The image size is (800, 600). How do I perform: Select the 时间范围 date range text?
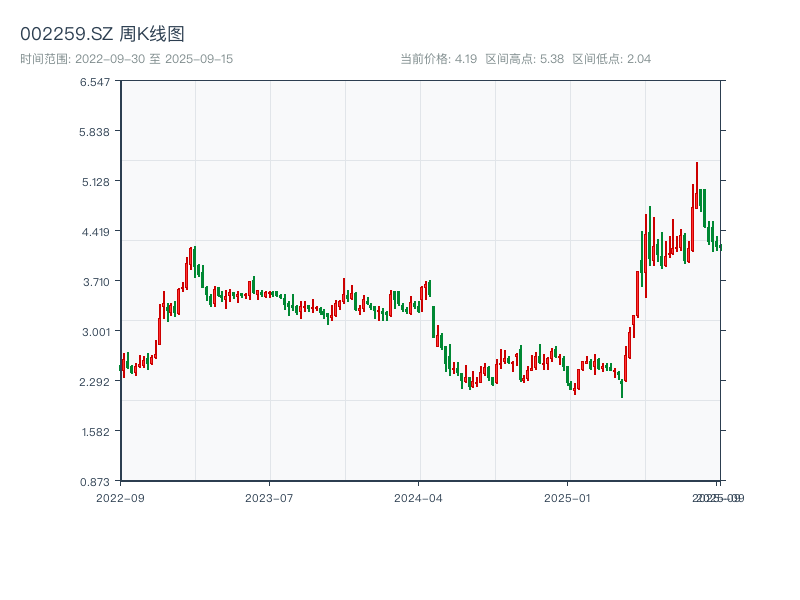click(x=127, y=59)
